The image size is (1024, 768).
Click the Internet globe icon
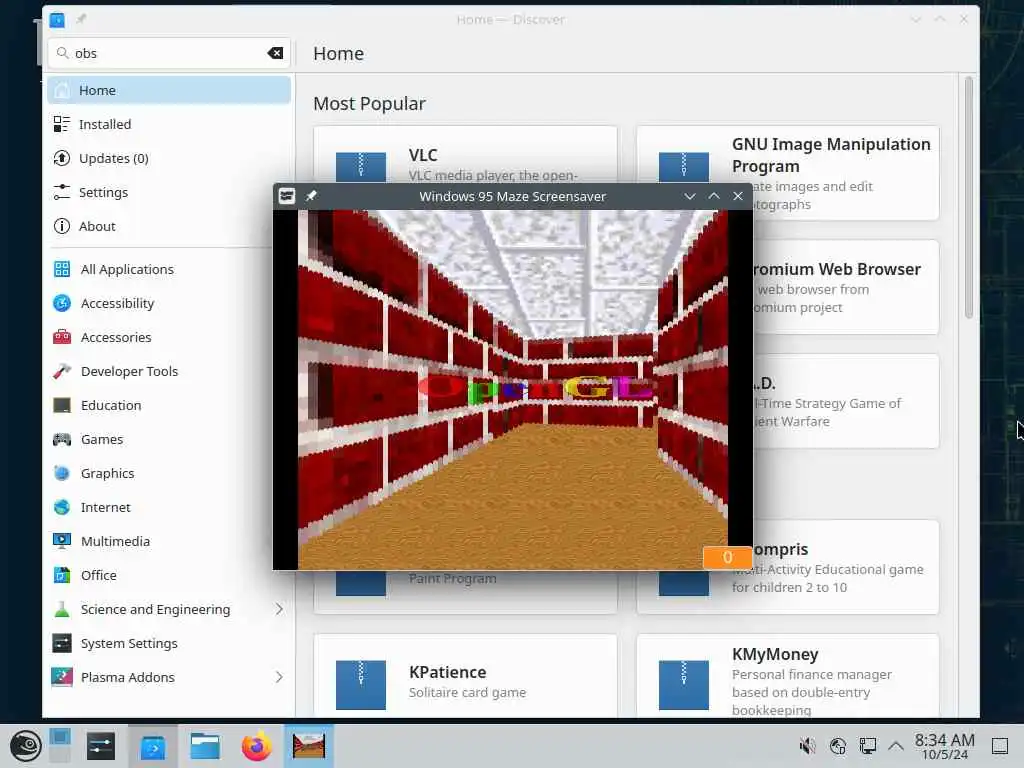(x=62, y=507)
